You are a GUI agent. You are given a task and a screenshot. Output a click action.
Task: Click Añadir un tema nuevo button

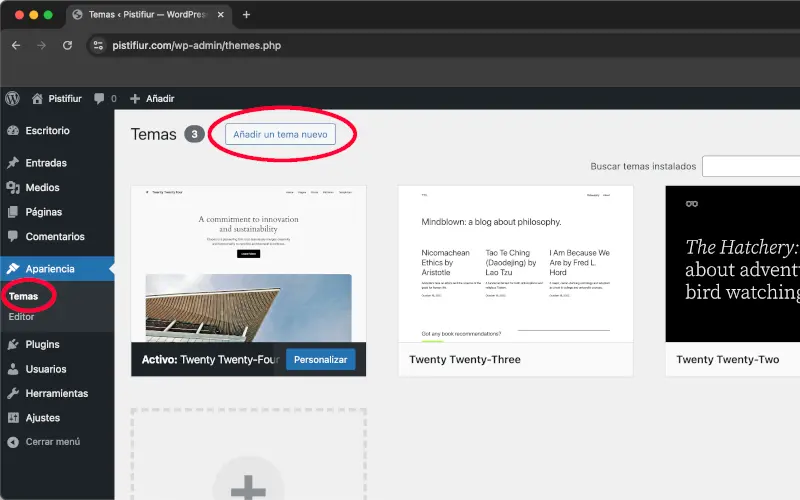click(x=280, y=134)
